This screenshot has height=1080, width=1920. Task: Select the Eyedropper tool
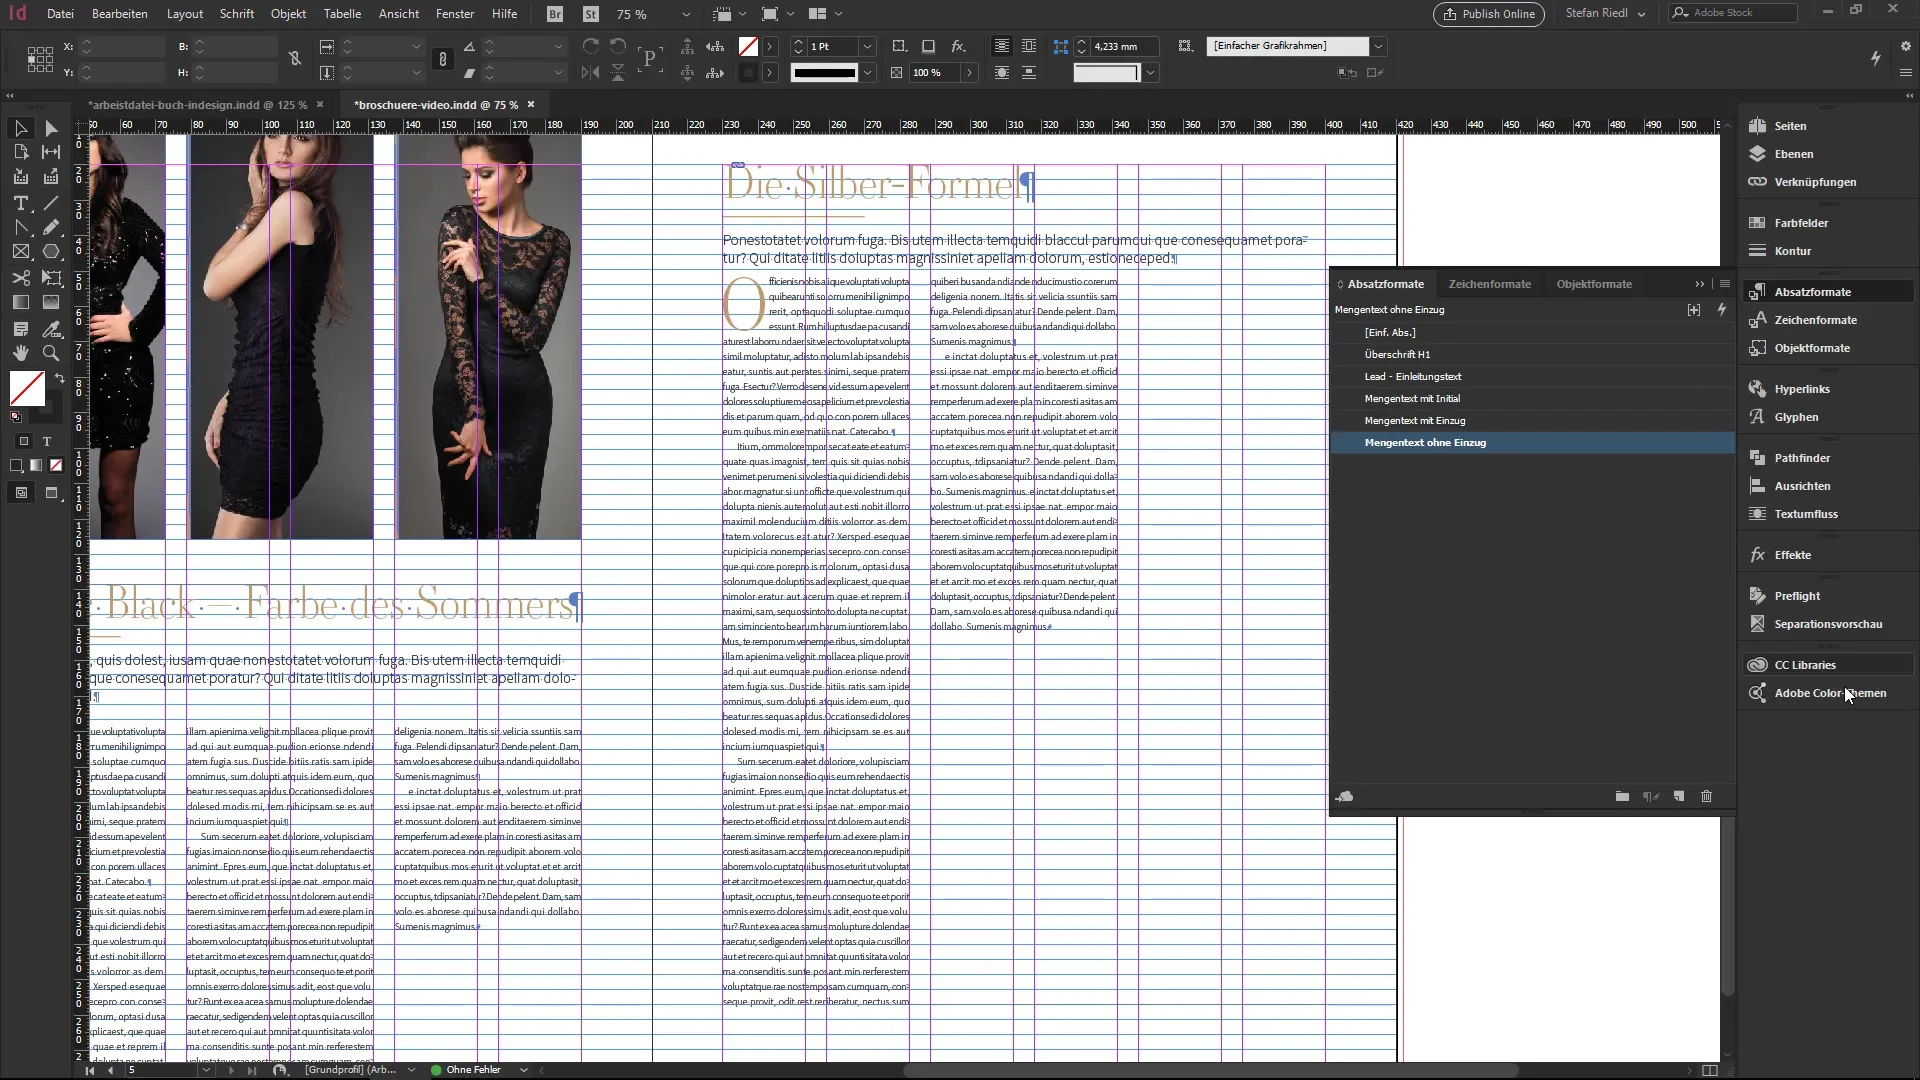tap(51, 328)
